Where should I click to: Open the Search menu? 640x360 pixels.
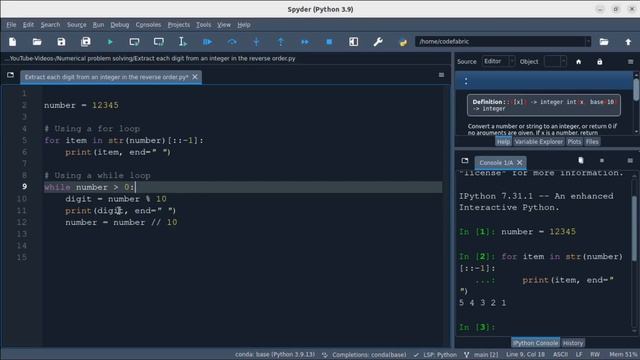pyautogui.click(x=50, y=25)
